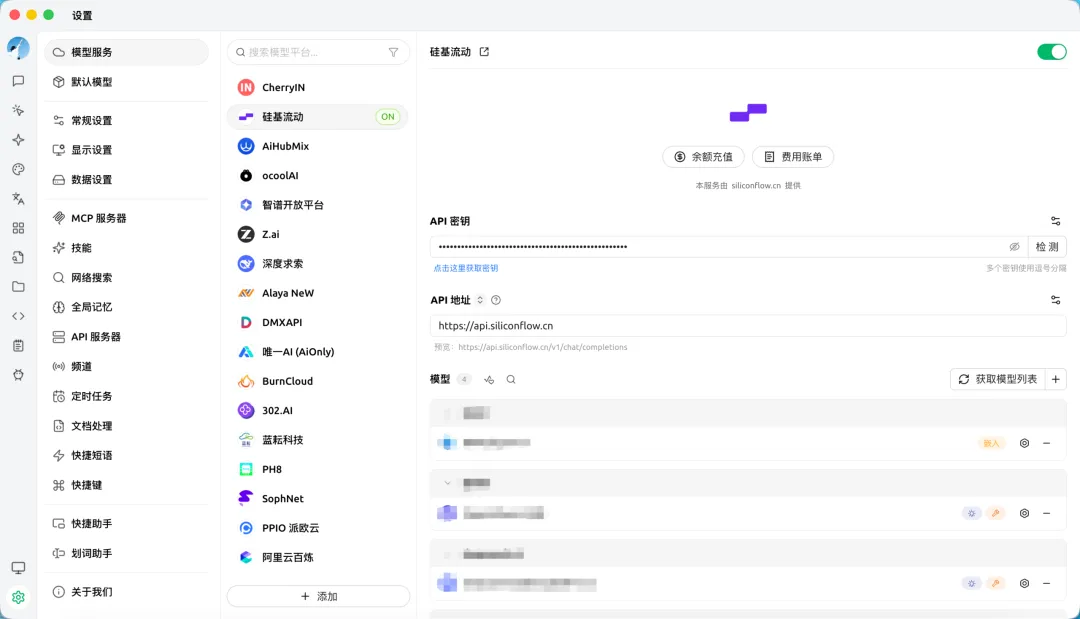Remove the third model with the minus icon
The width and height of the screenshot is (1080, 619).
pos(1046,584)
